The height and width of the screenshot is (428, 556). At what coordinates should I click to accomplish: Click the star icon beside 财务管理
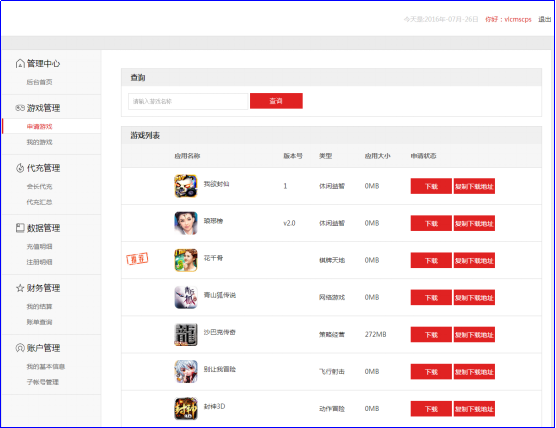[x=20, y=288]
